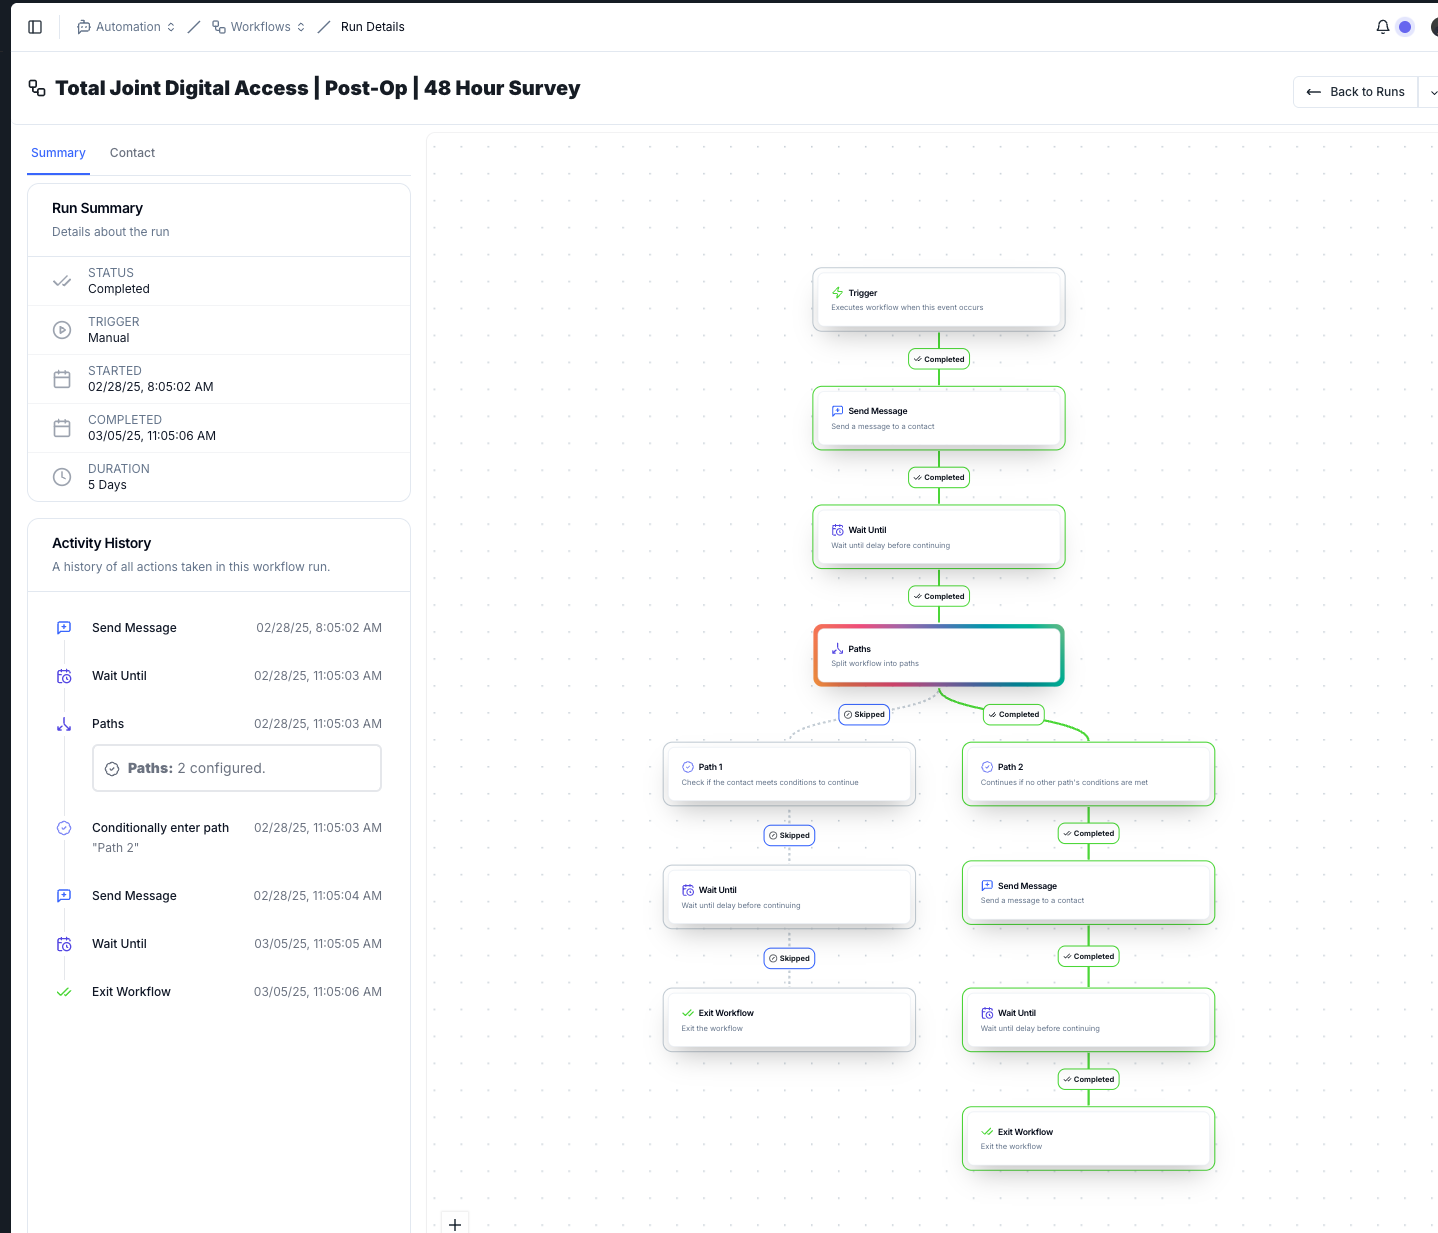Click the Back to Runs button
The image size is (1438, 1233).
point(1356,92)
